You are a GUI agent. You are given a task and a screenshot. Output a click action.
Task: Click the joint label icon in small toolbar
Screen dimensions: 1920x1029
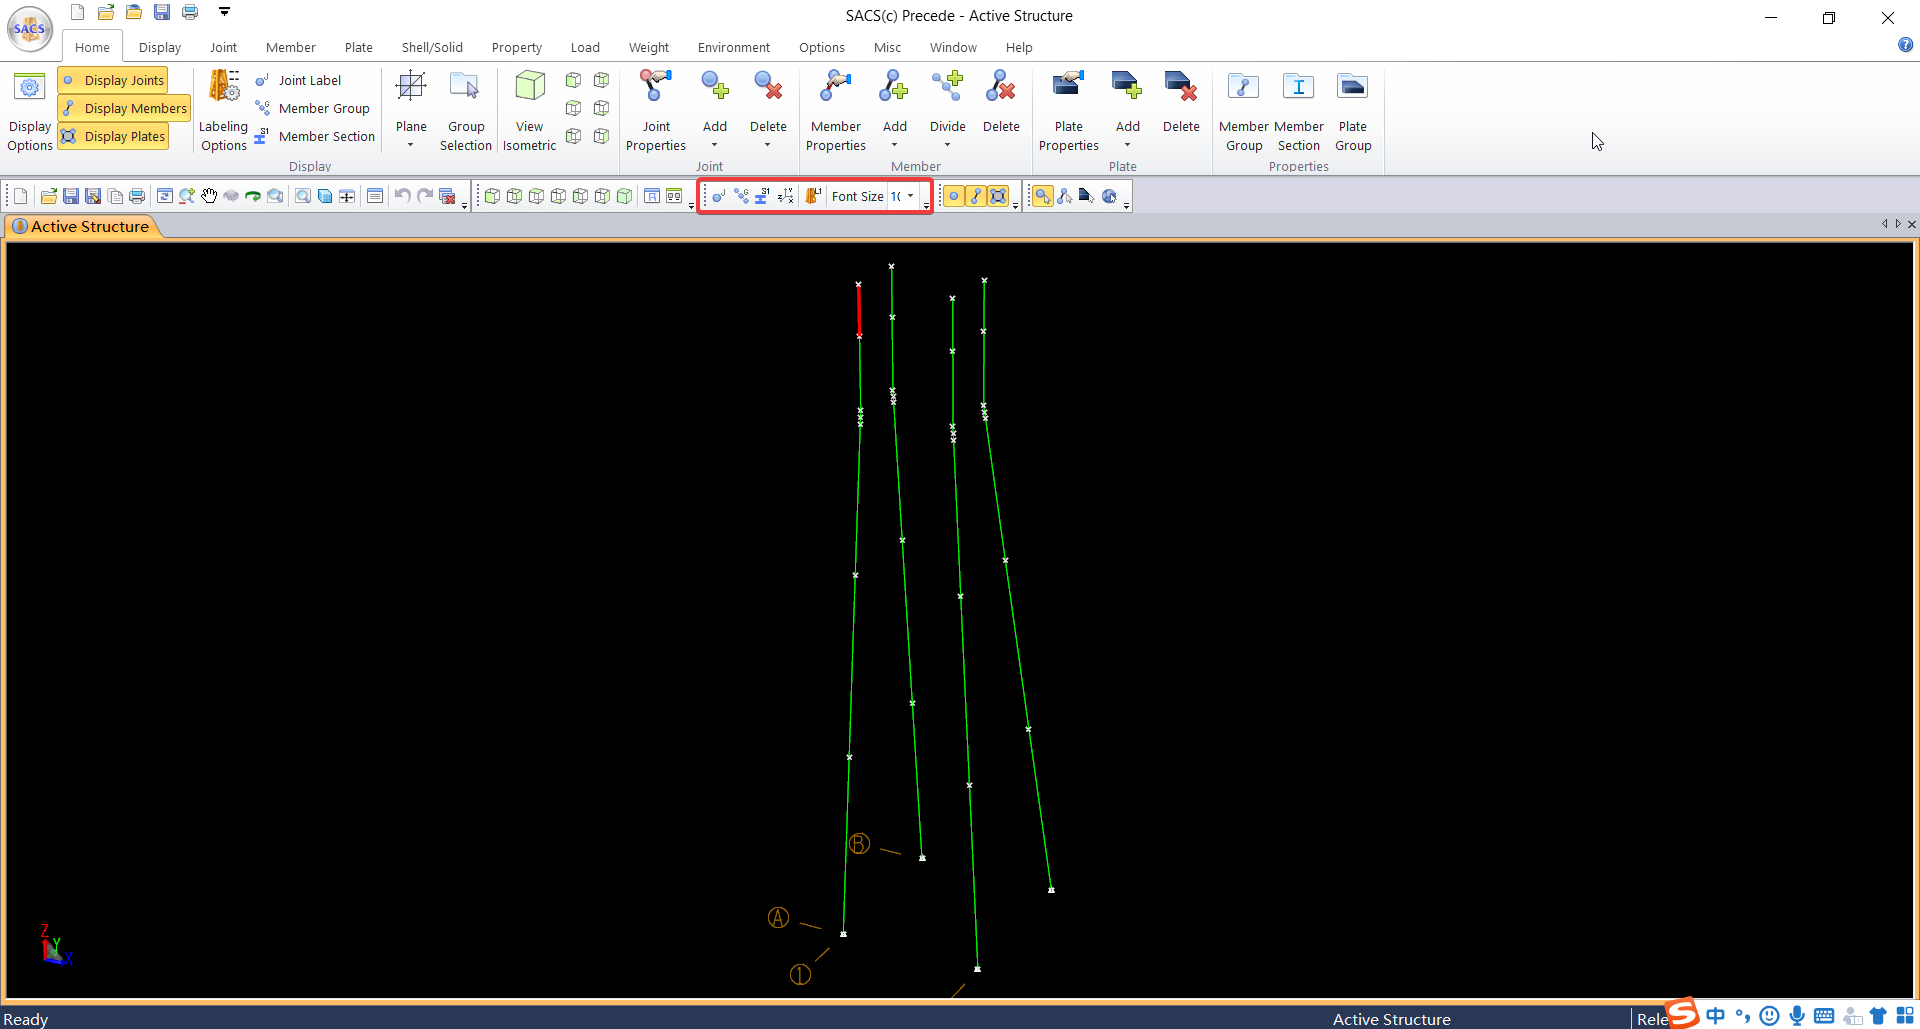[x=718, y=196]
